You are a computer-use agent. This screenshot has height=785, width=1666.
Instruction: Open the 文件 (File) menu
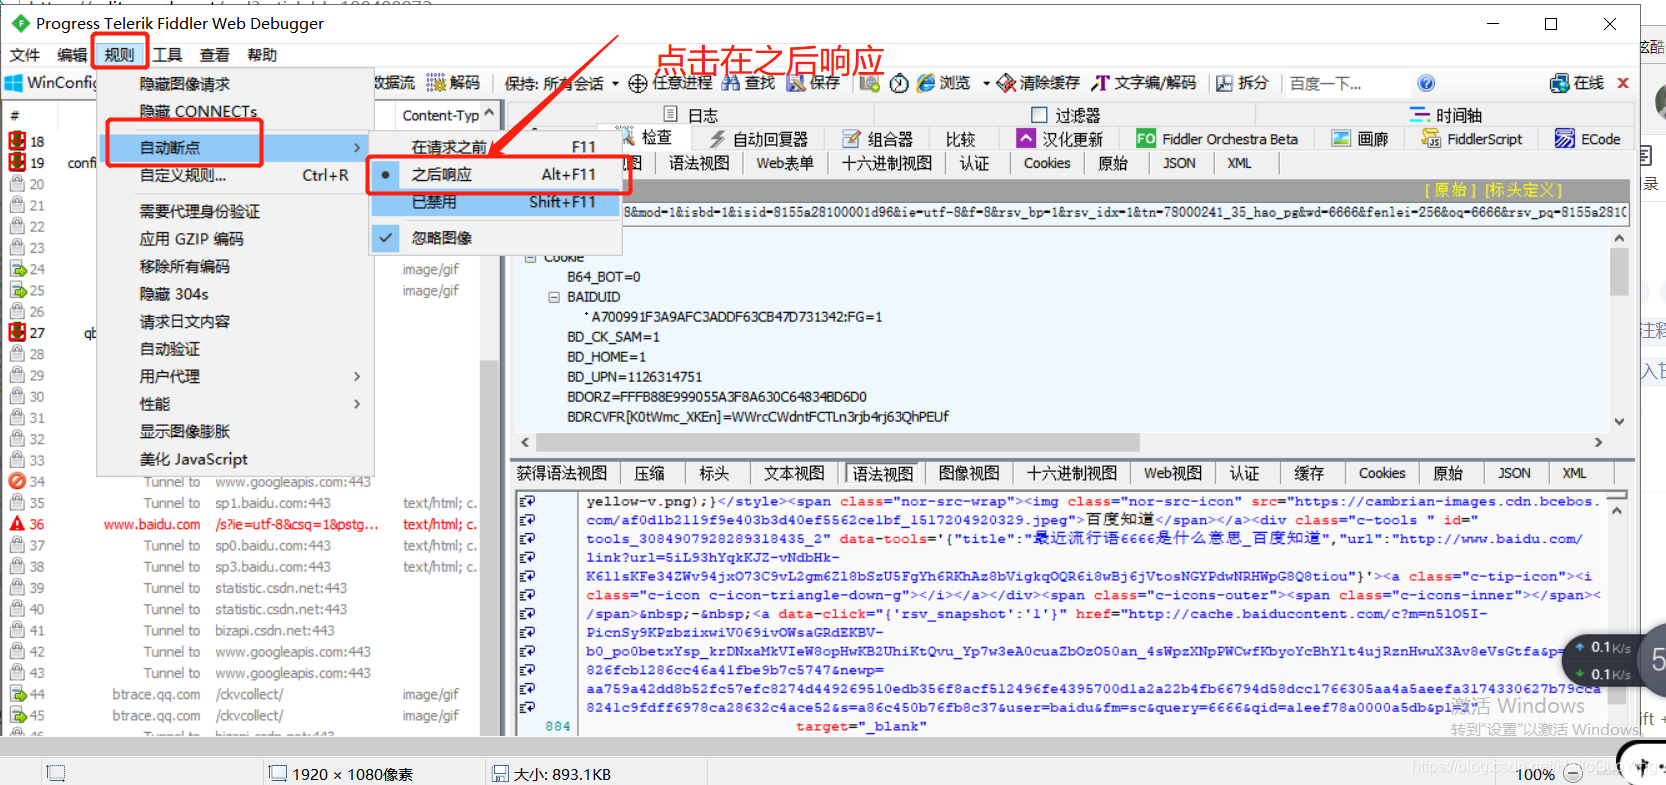pos(24,54)
